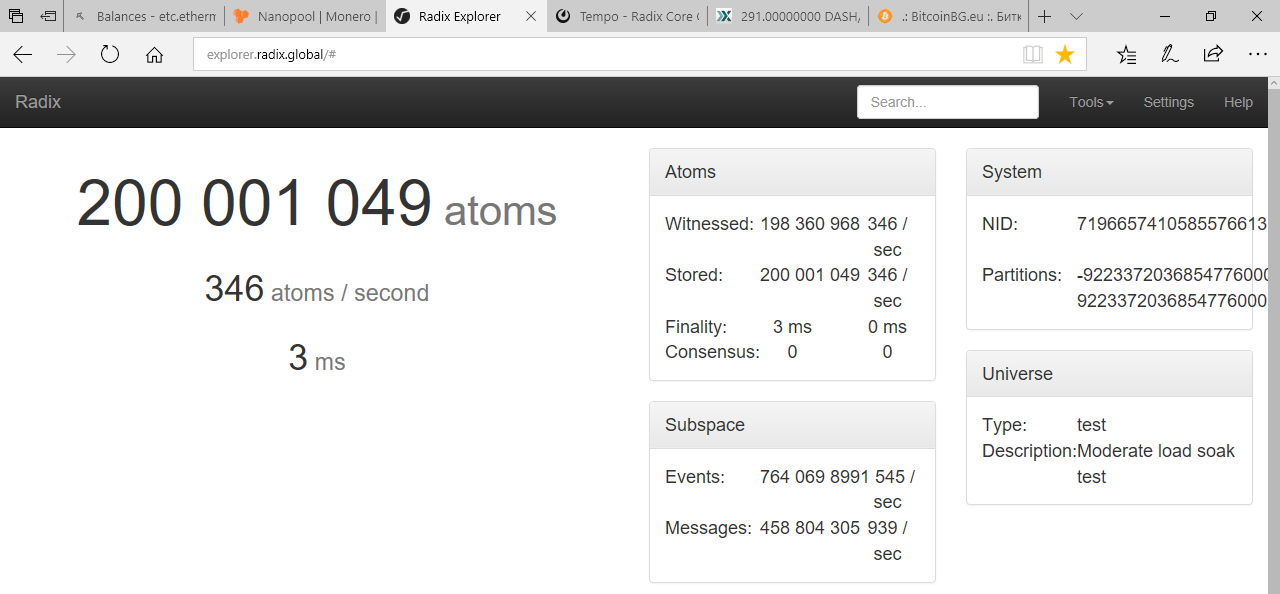Screen dimensions: 1280x594
Task: Open the Favorites hub
Action: (x=1127, y=55)
